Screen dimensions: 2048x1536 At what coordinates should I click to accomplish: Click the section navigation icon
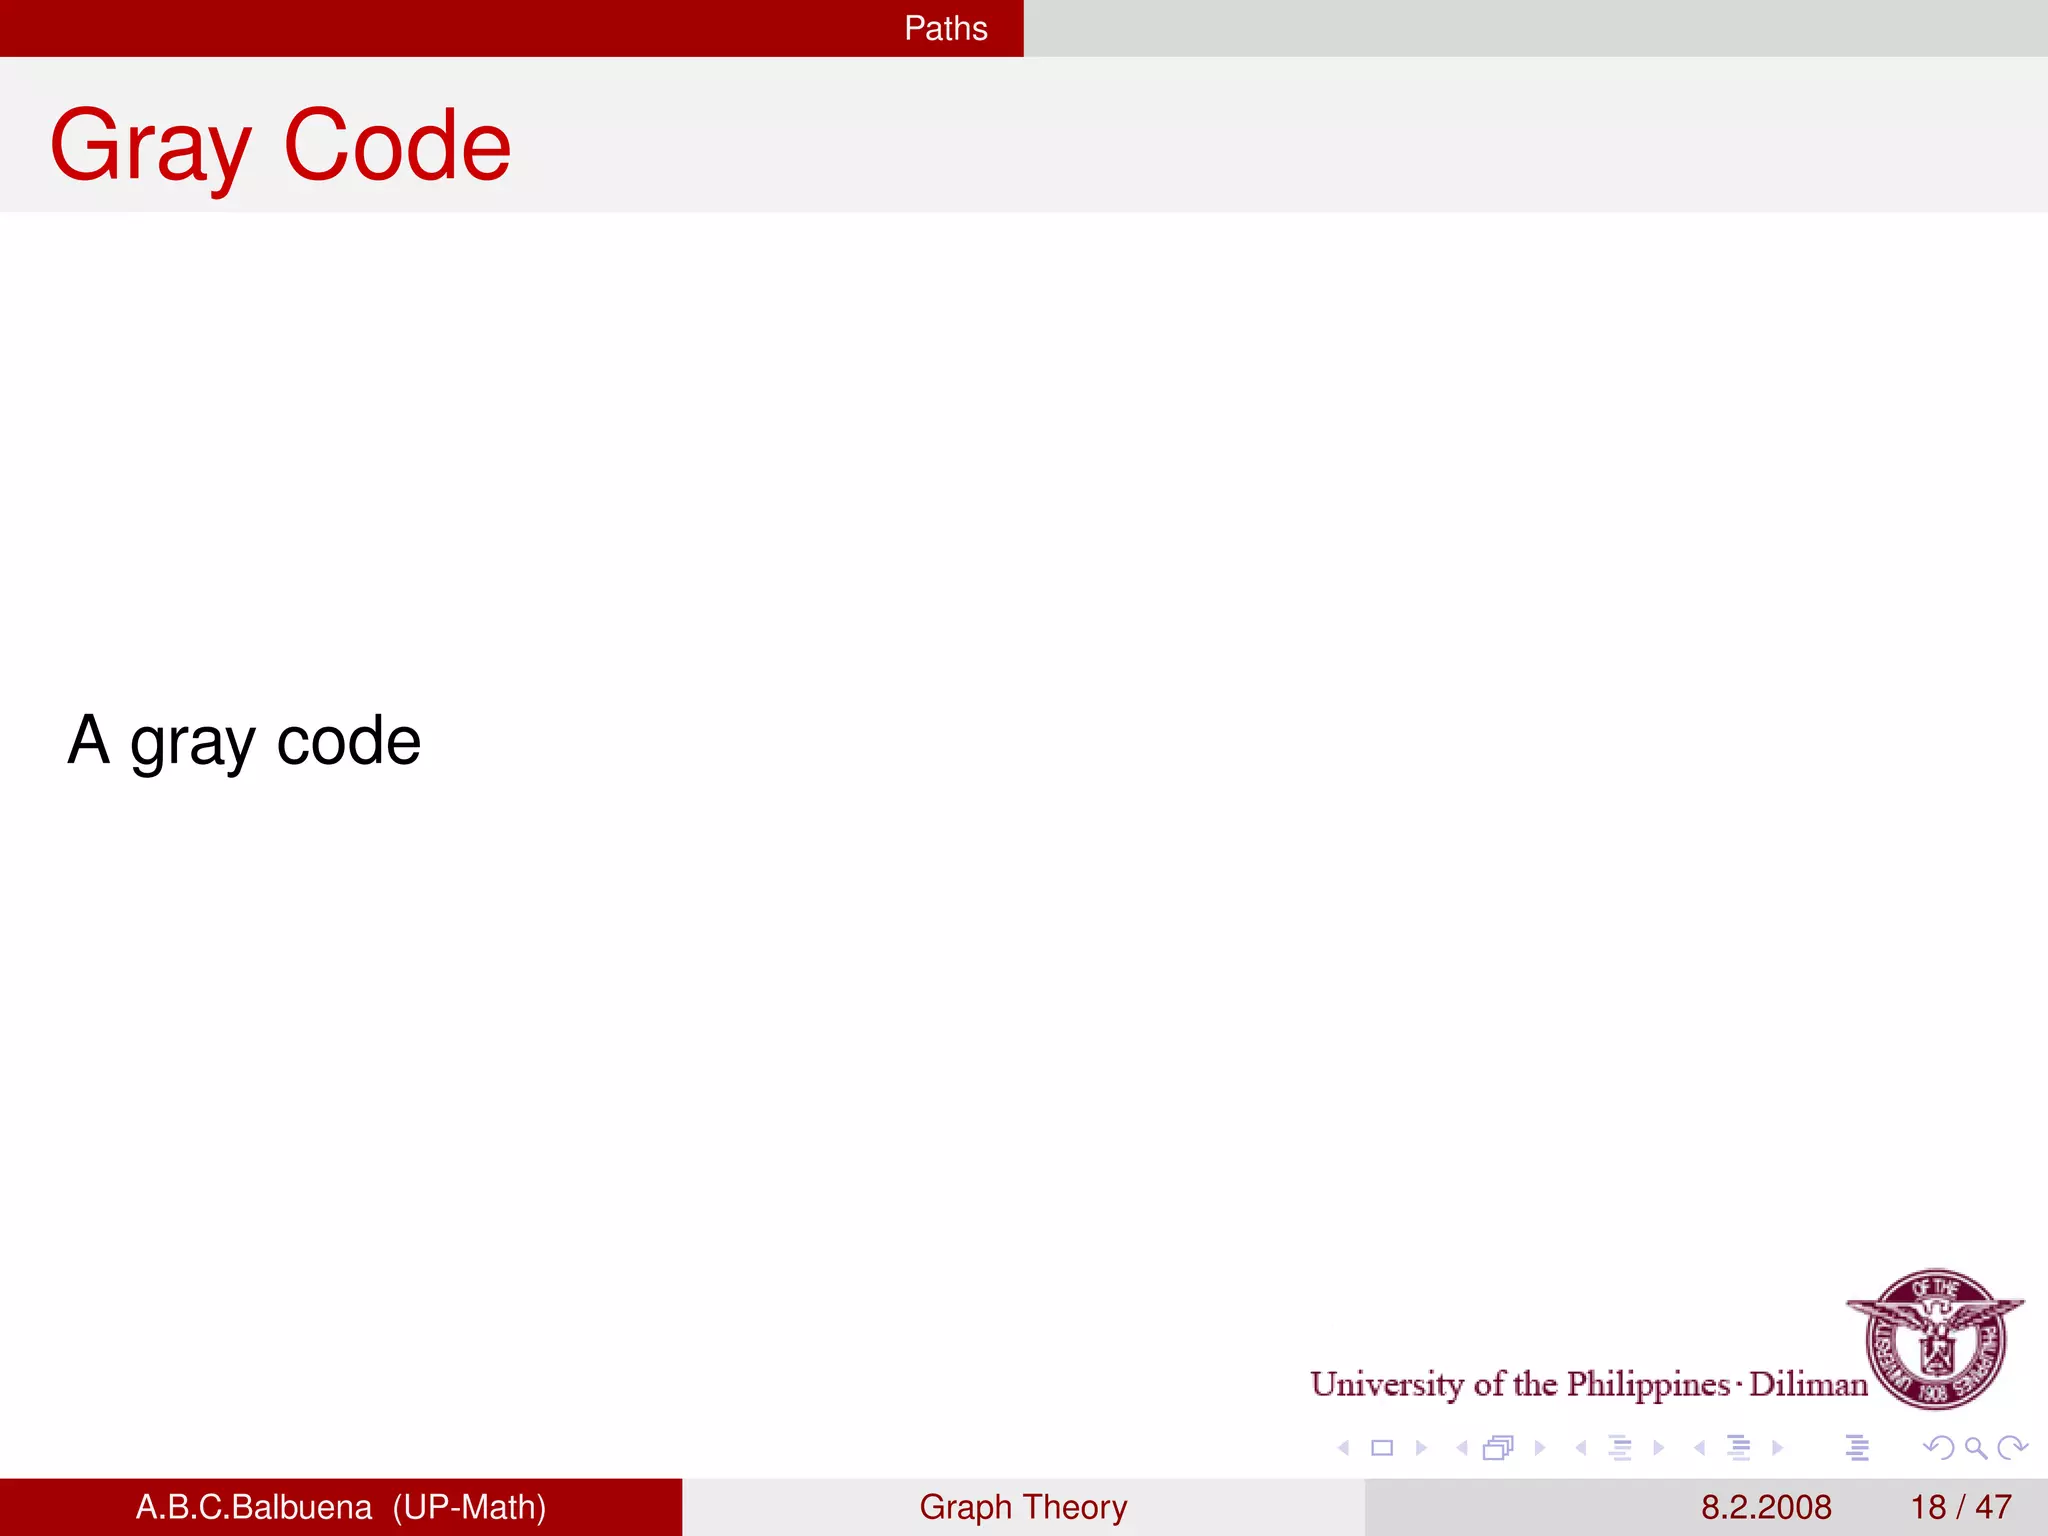(1739, 1447)
